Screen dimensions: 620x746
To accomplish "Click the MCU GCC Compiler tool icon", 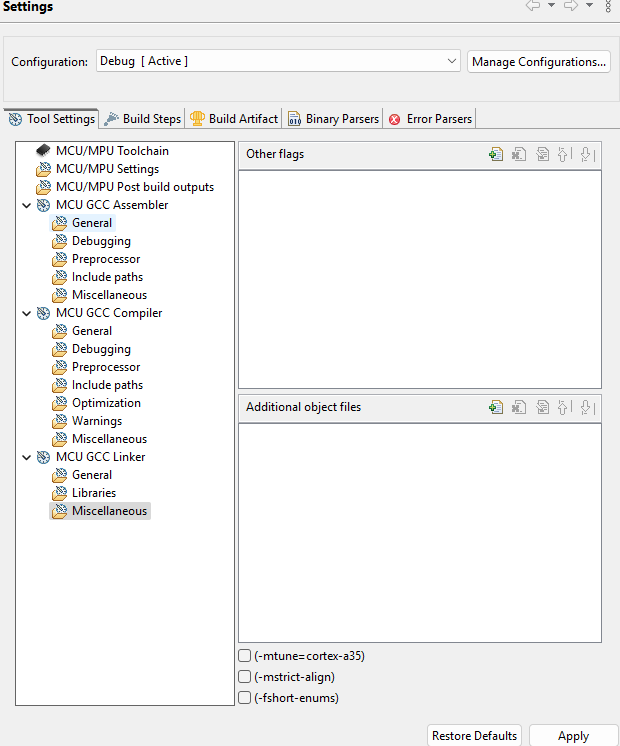I will (x=43, y=313).
